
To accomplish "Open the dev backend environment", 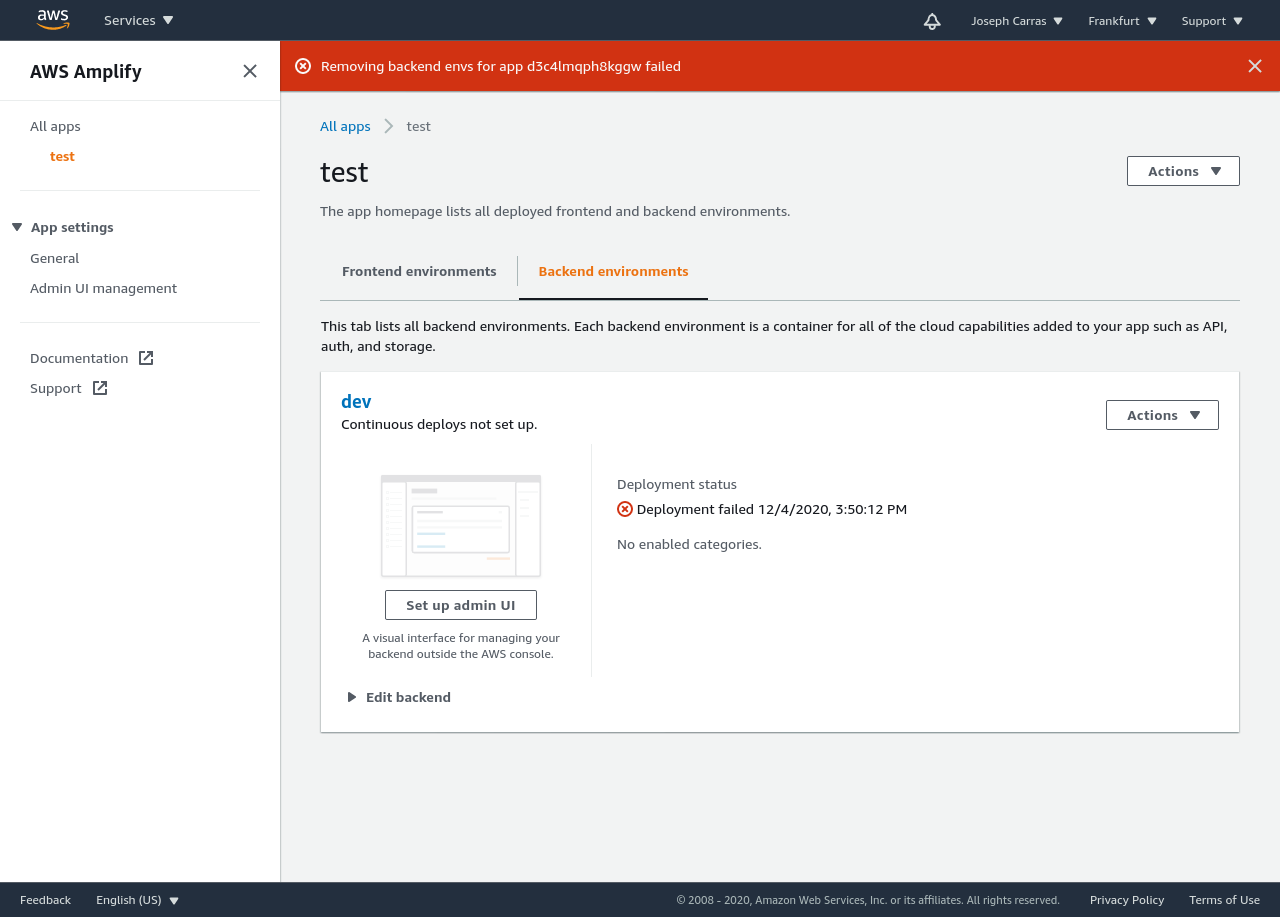I will pos(356,400).
